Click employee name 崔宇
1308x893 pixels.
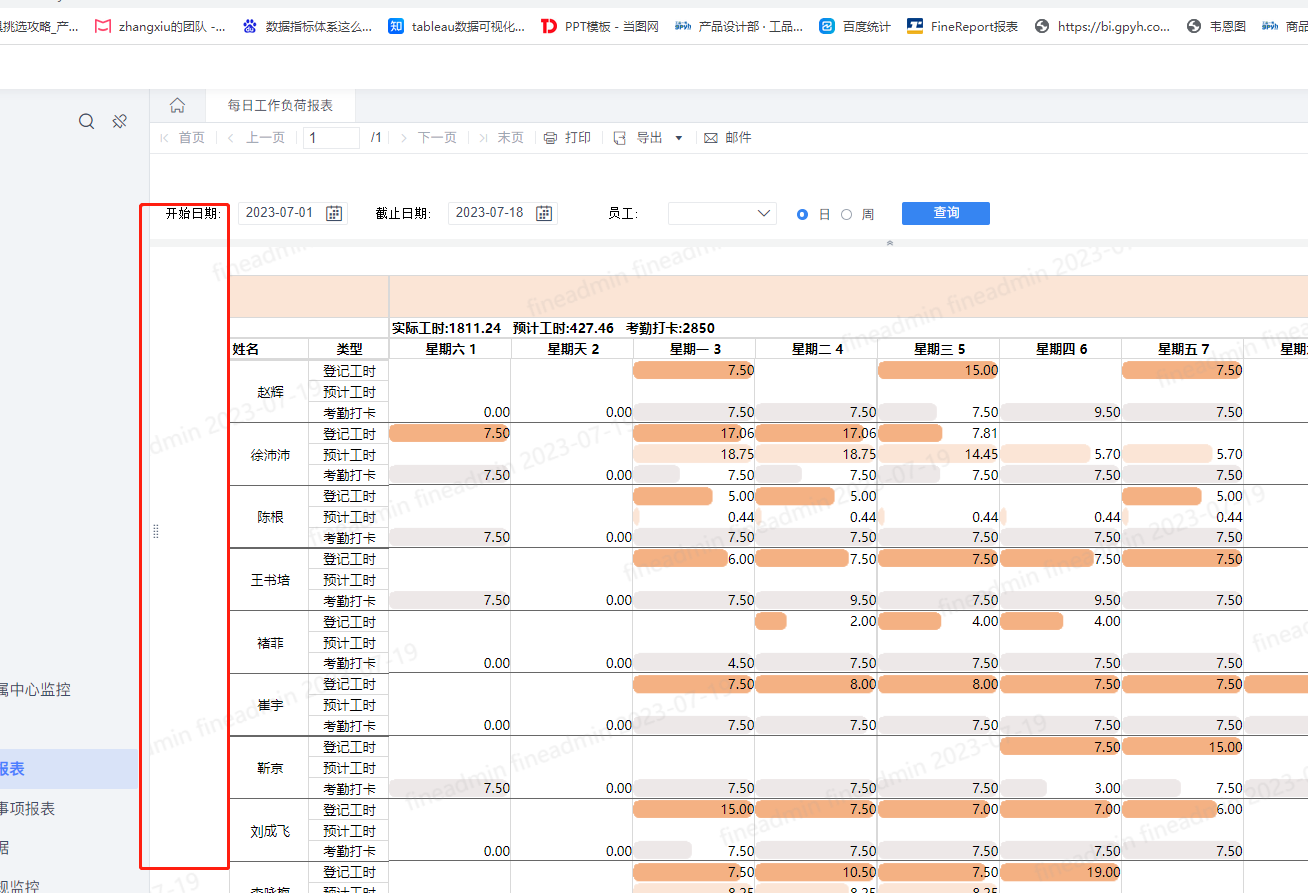[270, 705]
